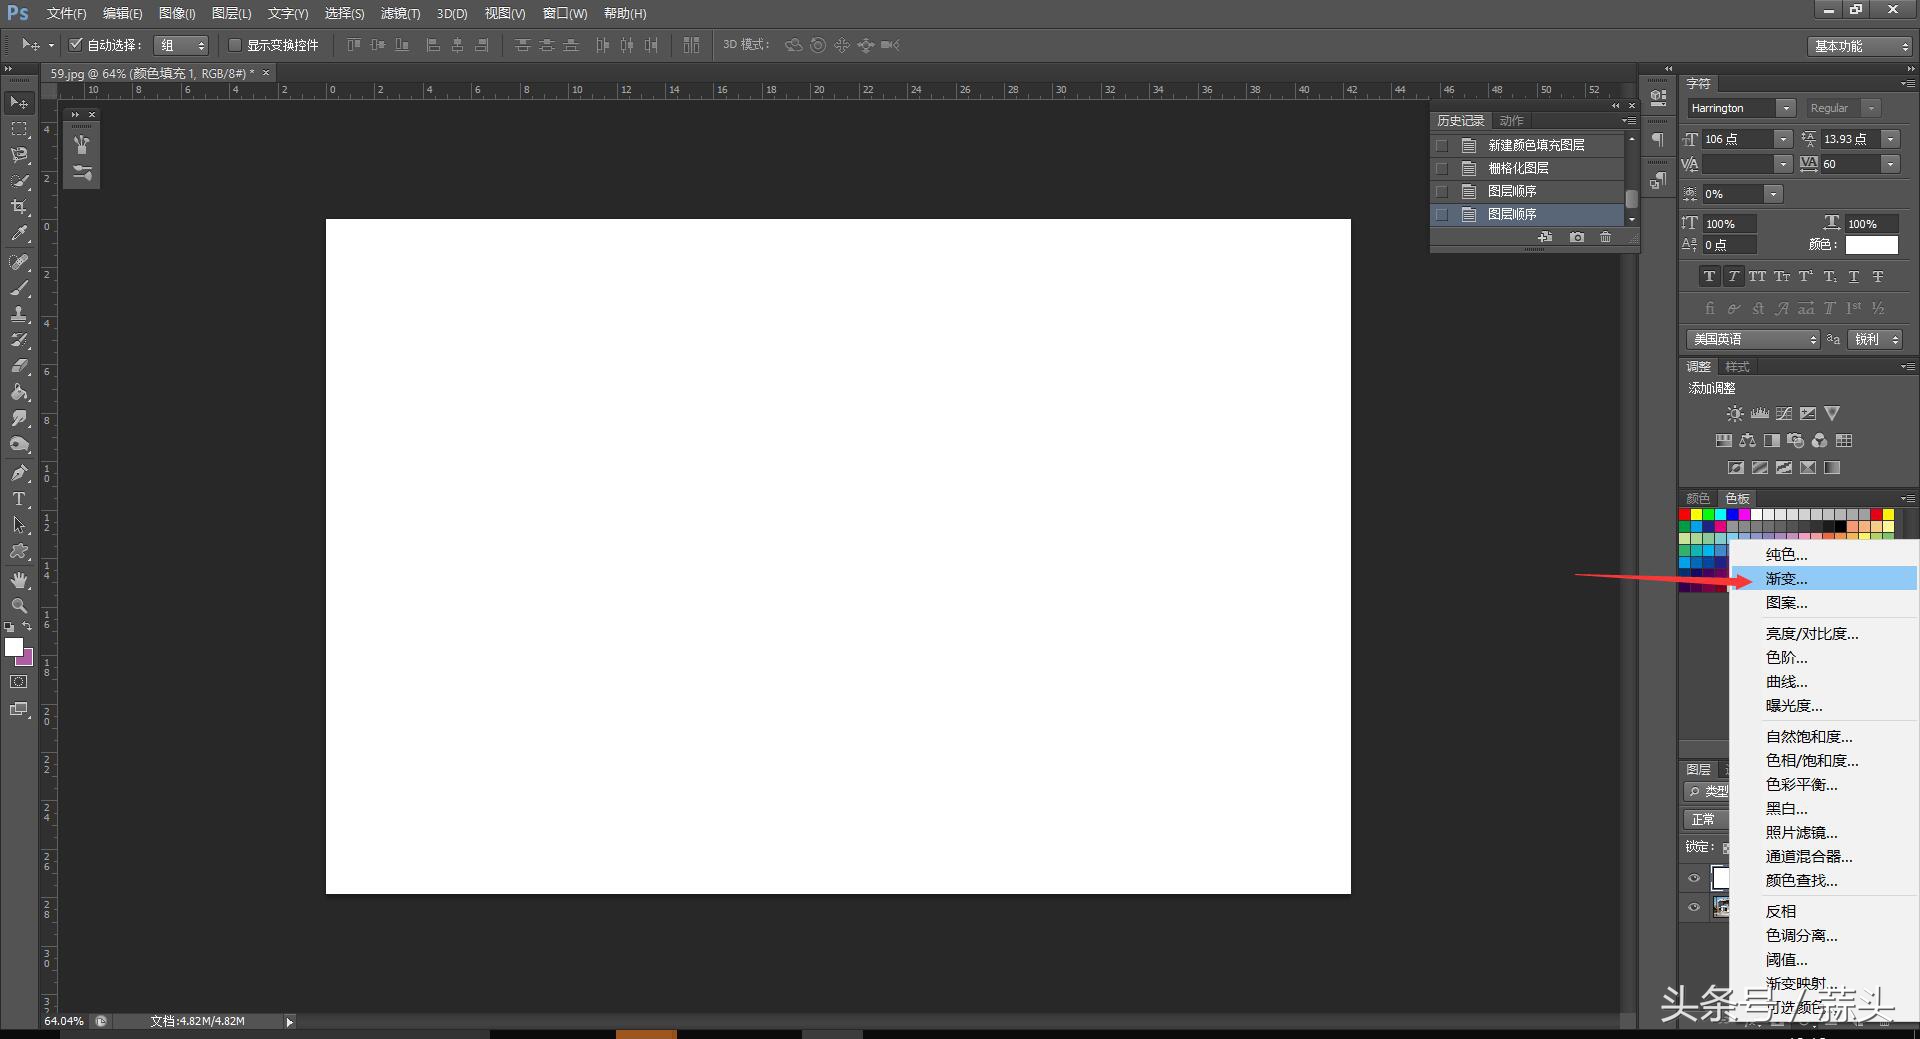Toggle the 自动选择 checkbox in options bar
The width and height of the screenshot is (1920, 1039).
(x=76, y=44)
